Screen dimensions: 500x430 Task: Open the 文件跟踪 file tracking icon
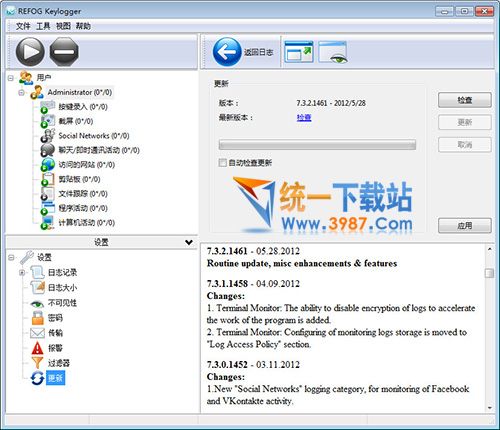point(47,194)
